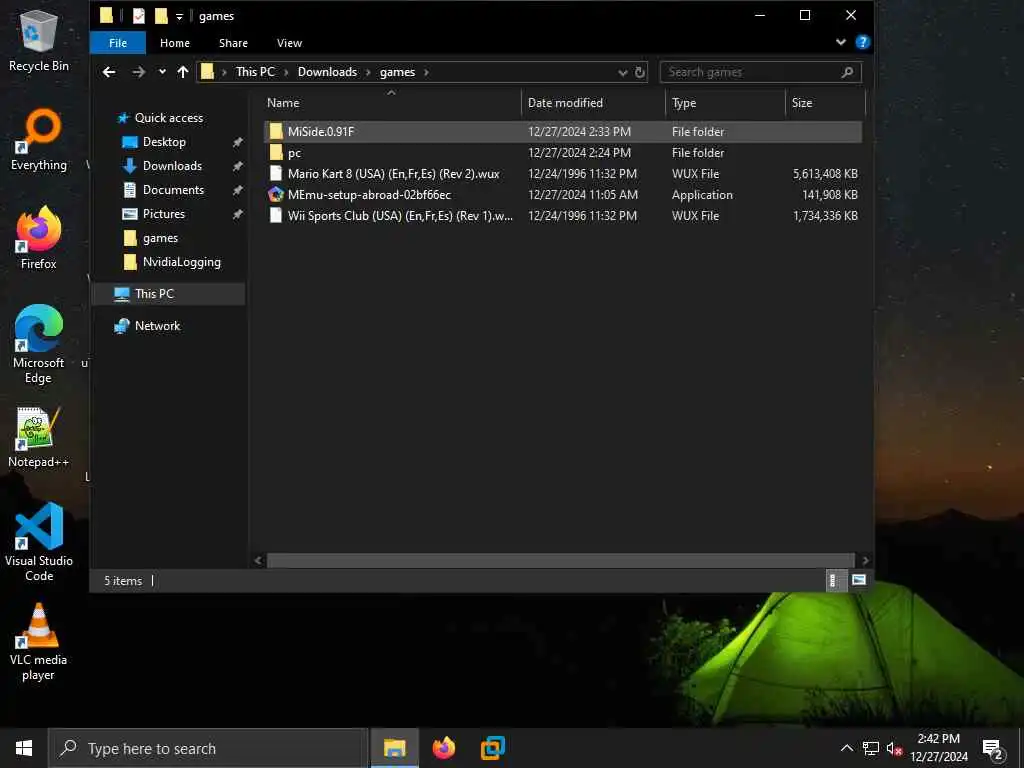Image resolution: width=1024 pixels, height=768 pixels.
Task: Open the Home ribbon tab
Action: (x=175, y=43)
